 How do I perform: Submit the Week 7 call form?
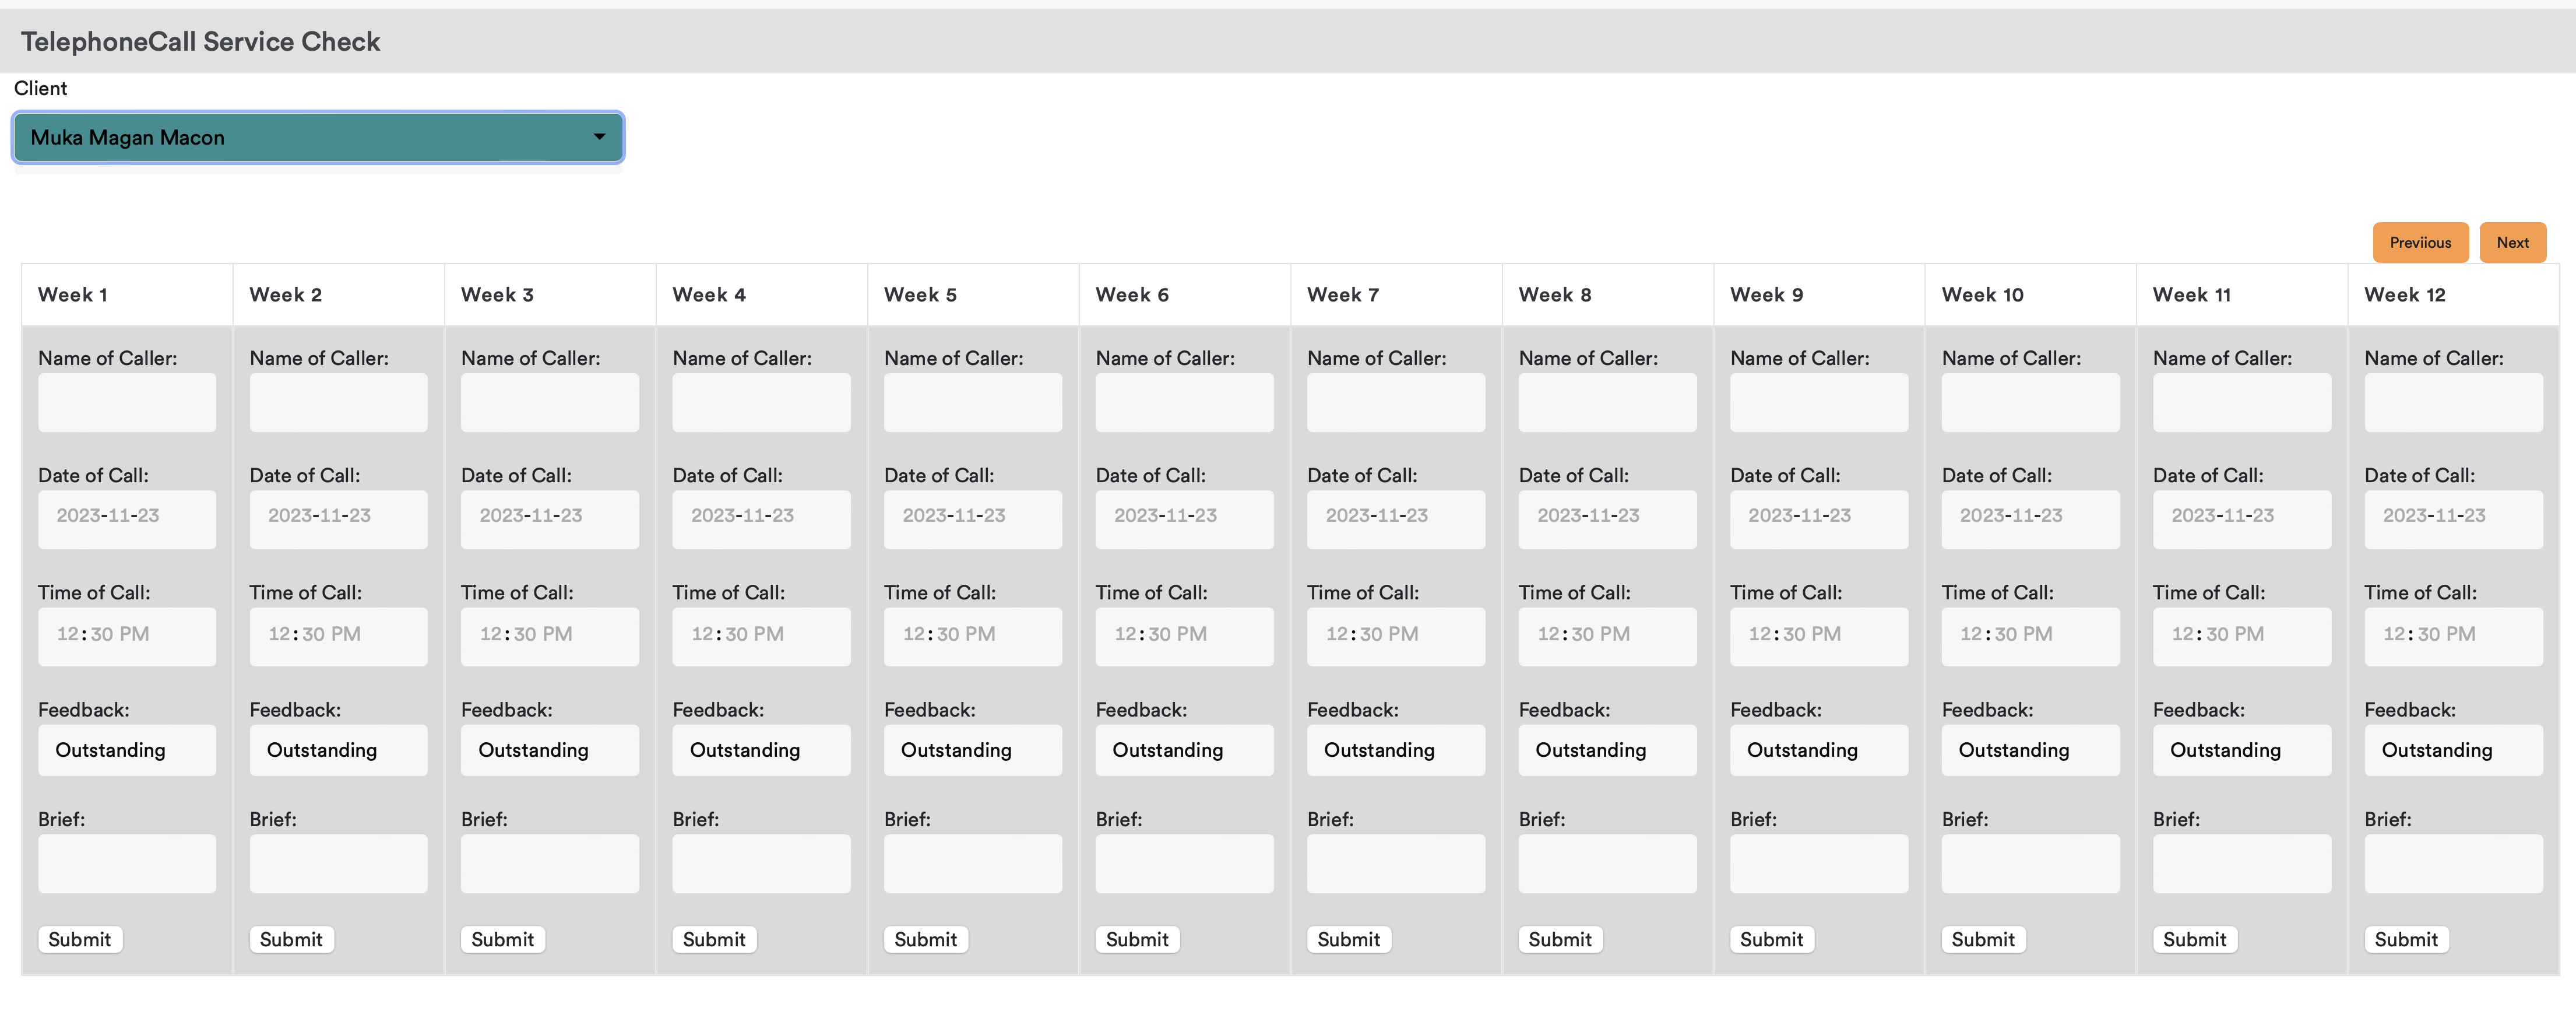tap(1347, 939)
